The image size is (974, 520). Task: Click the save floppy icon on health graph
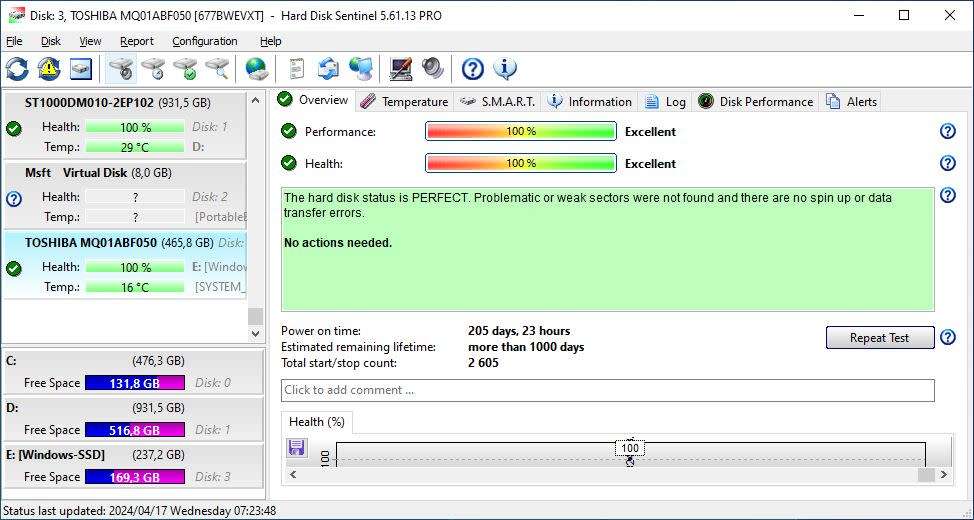(x=296, y=447)
